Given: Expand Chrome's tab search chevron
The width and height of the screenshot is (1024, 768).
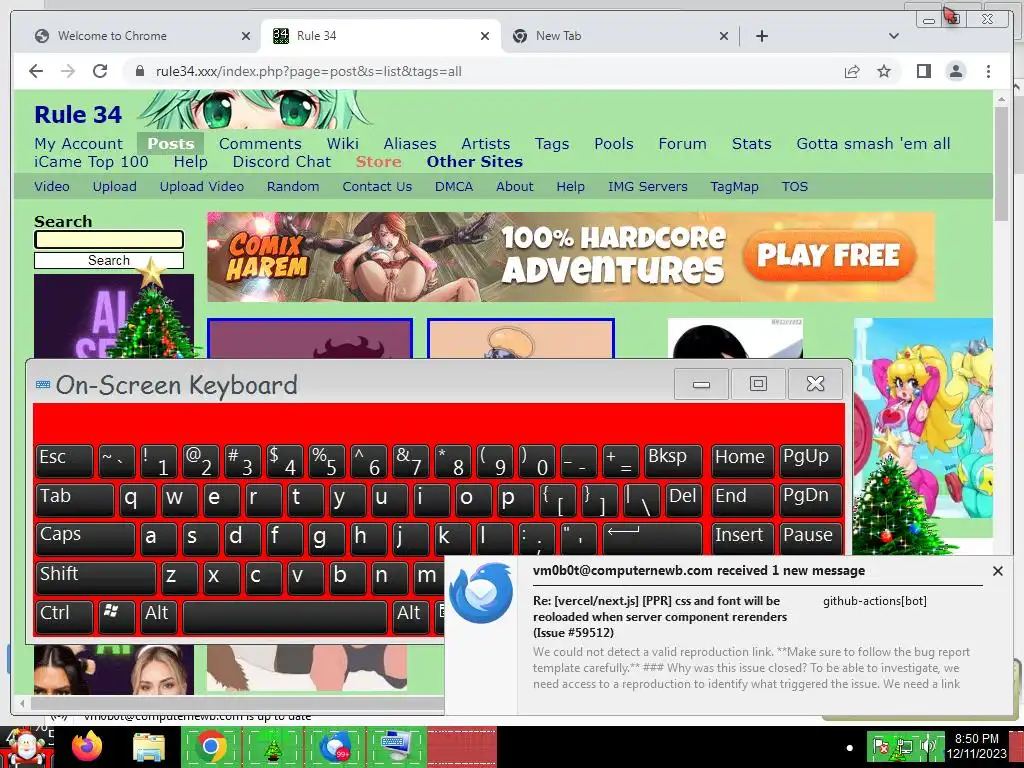Looking at the screenshot, I should [893, 36].
